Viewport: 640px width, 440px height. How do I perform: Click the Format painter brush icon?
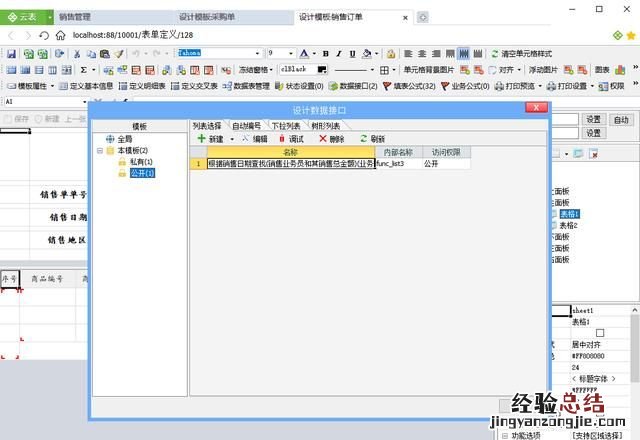pos(119,53)
